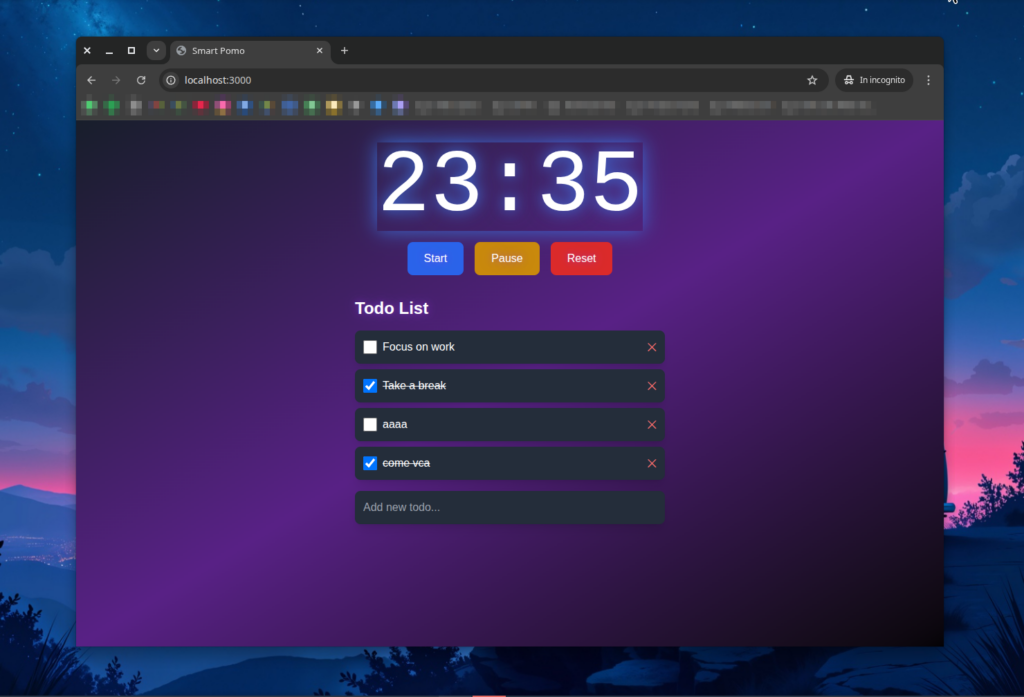The width and height of the screenshot is (1024, 697).
Task: Switch to the Smart Pomo tab
Action: [x=245, y=51]
